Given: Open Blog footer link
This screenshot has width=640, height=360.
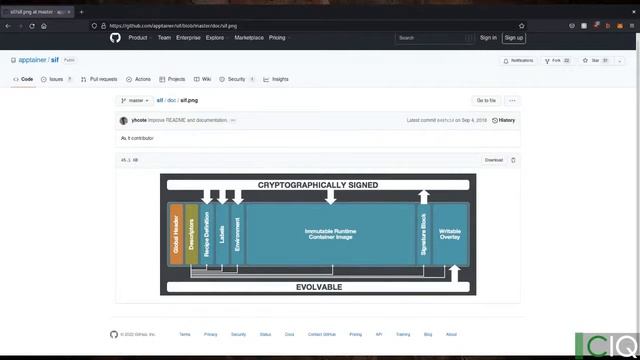Looking at the screenshot, I should 428,334.
